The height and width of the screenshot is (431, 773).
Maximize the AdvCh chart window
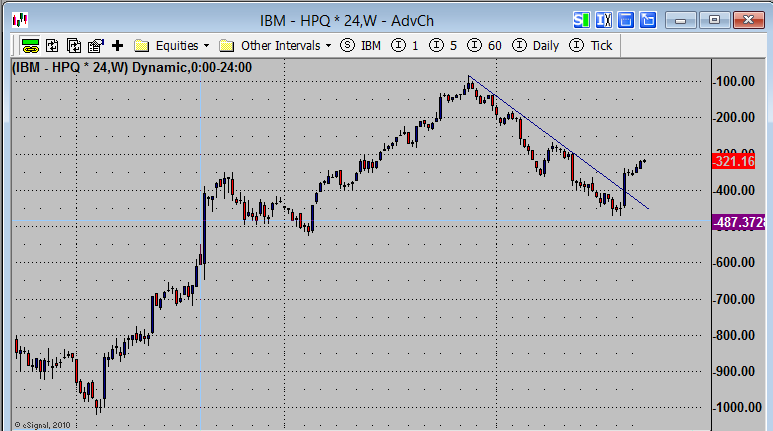714,20
